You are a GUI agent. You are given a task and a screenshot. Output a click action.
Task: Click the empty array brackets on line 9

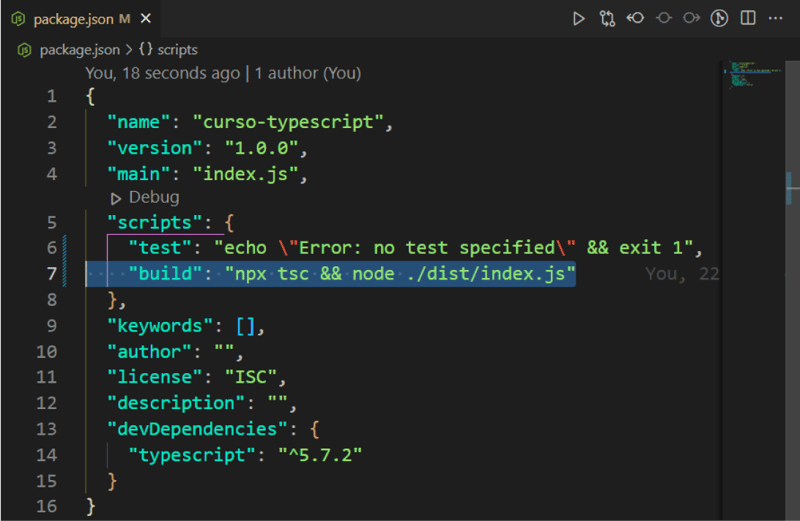coord(245,326)
